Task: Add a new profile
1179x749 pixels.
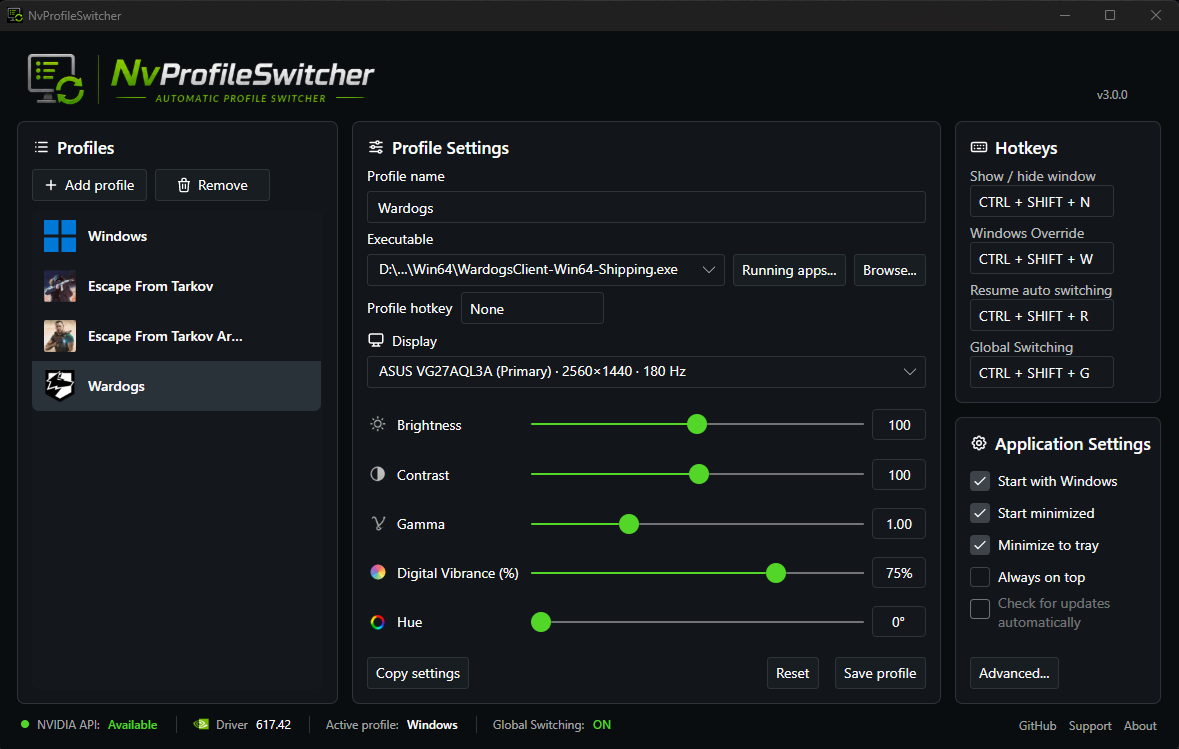Action: 89,185
